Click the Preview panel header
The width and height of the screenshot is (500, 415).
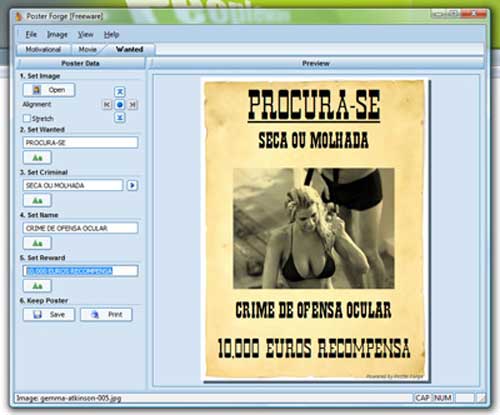(316, 63)
